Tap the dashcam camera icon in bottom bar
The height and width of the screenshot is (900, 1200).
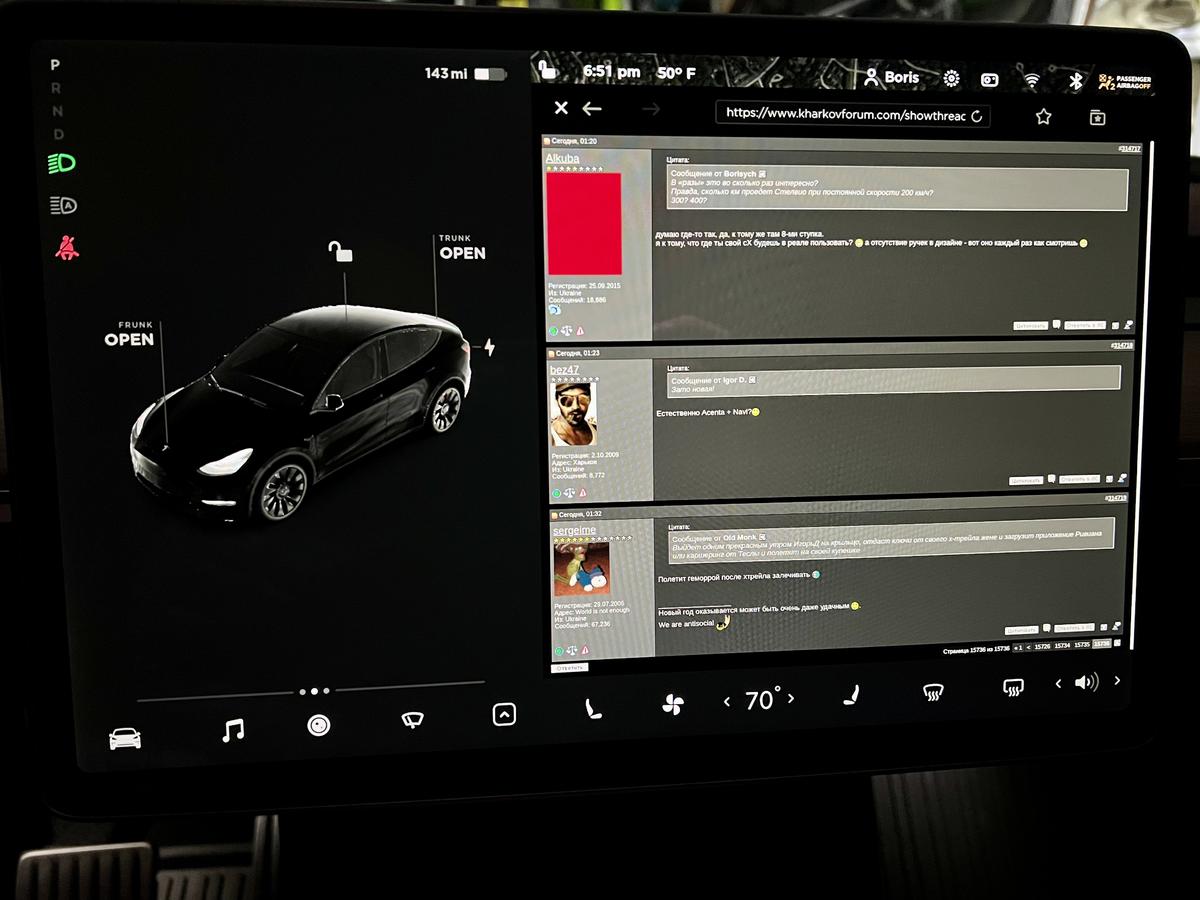pyautogui.click(x=319, y=725)
